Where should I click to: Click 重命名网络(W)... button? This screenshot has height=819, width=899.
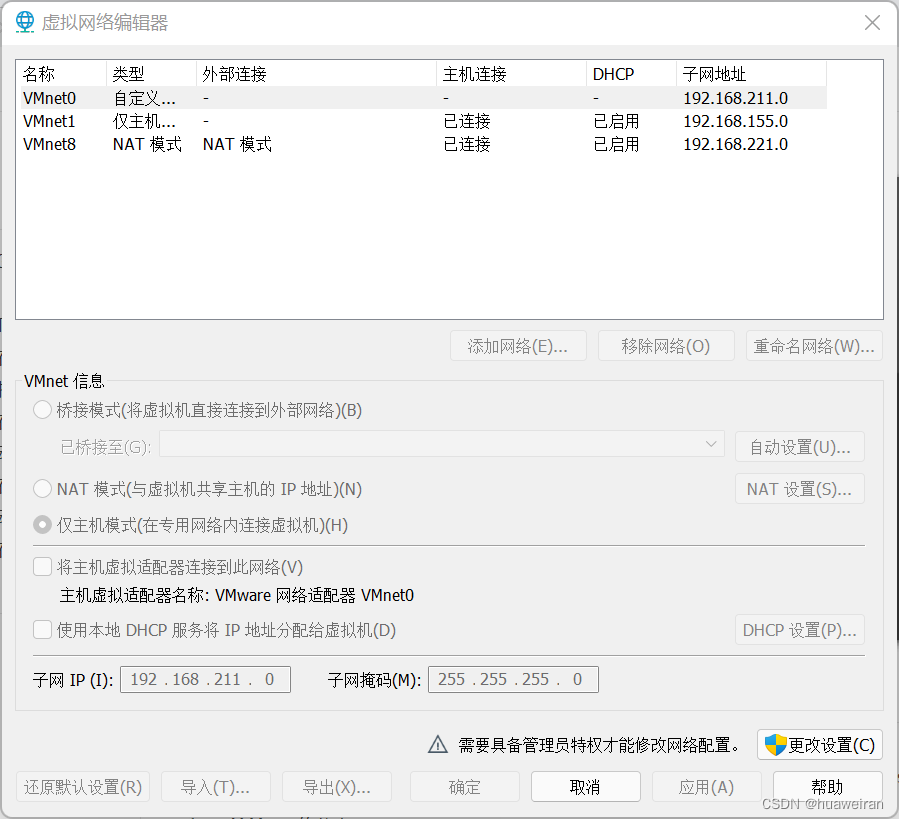[814, 346]
